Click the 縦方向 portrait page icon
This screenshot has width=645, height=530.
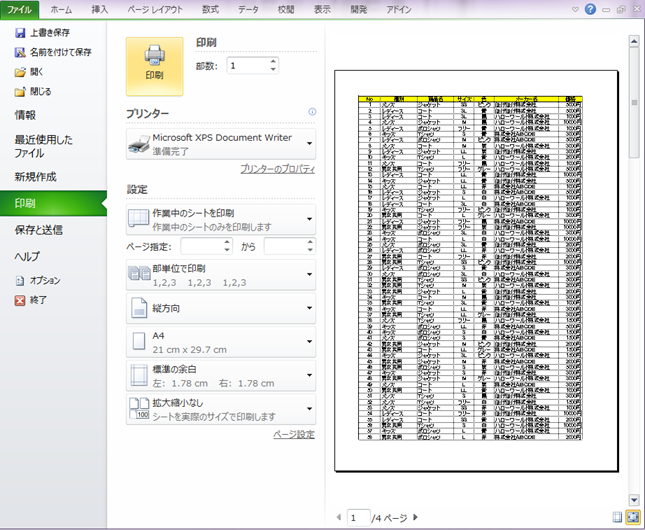click(139, 308)
